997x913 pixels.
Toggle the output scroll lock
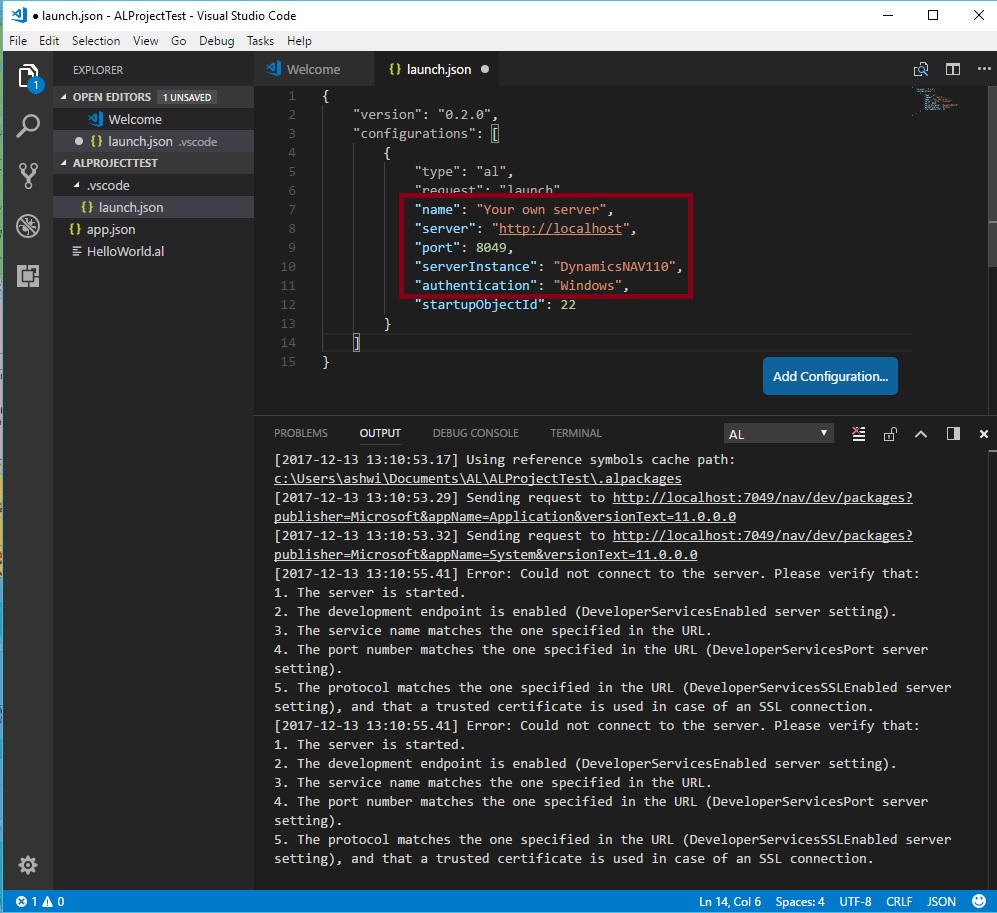[889, 434]
